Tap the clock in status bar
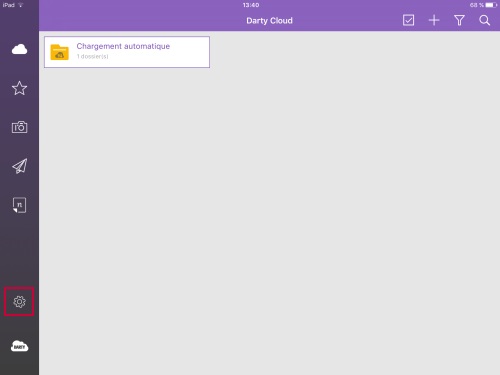 pyautogui.click(x=251, y=5)
